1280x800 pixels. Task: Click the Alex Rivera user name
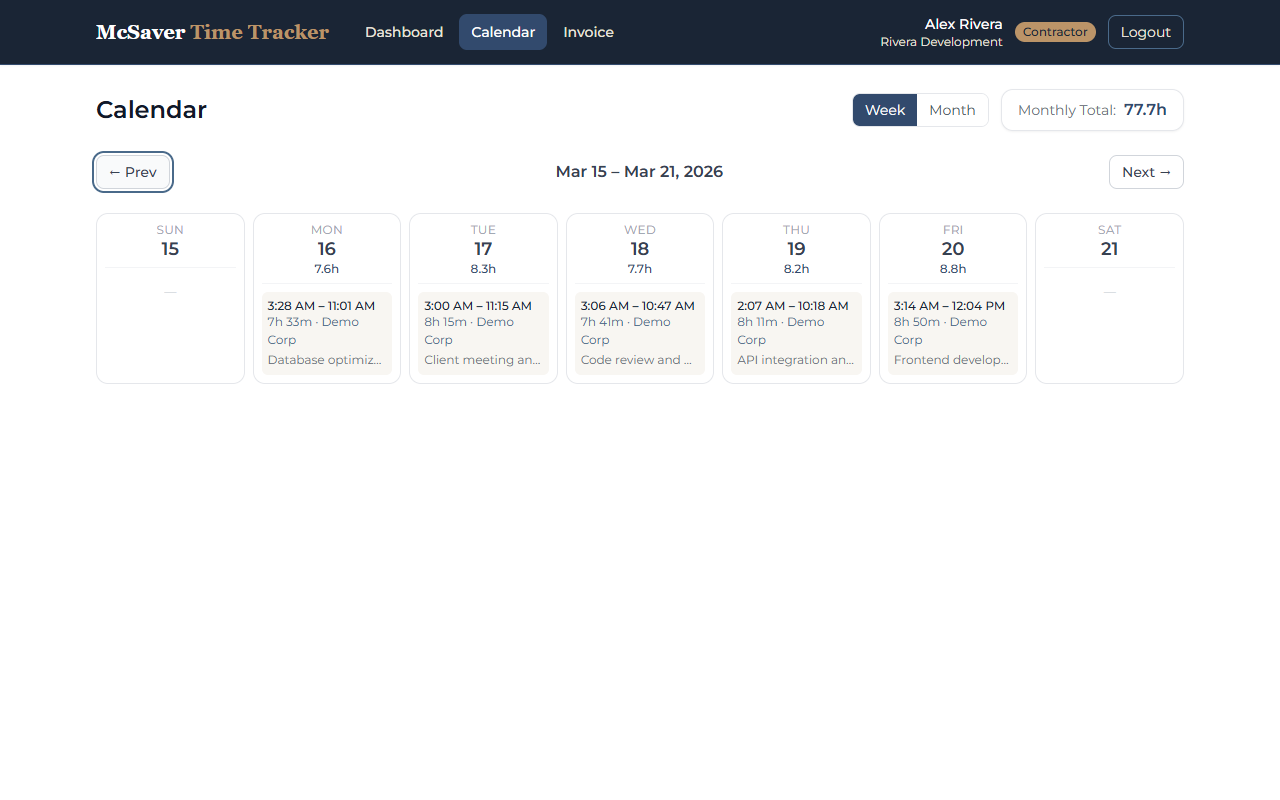963,24
